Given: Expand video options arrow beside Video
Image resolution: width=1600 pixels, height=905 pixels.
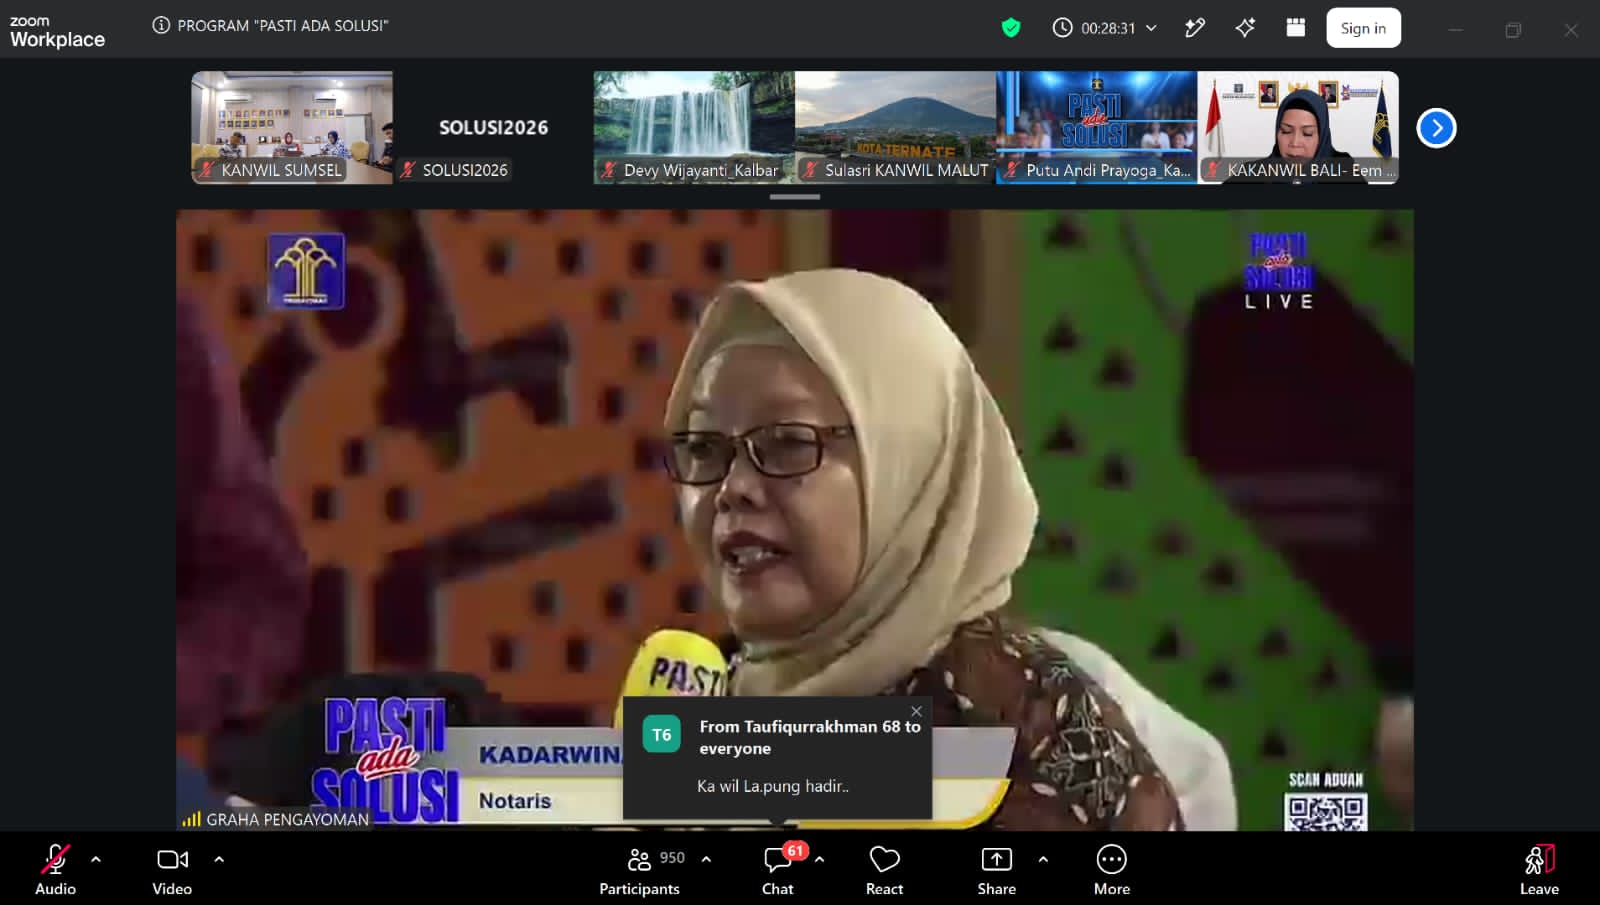Looking at the screenshot, I should (219, 859).
